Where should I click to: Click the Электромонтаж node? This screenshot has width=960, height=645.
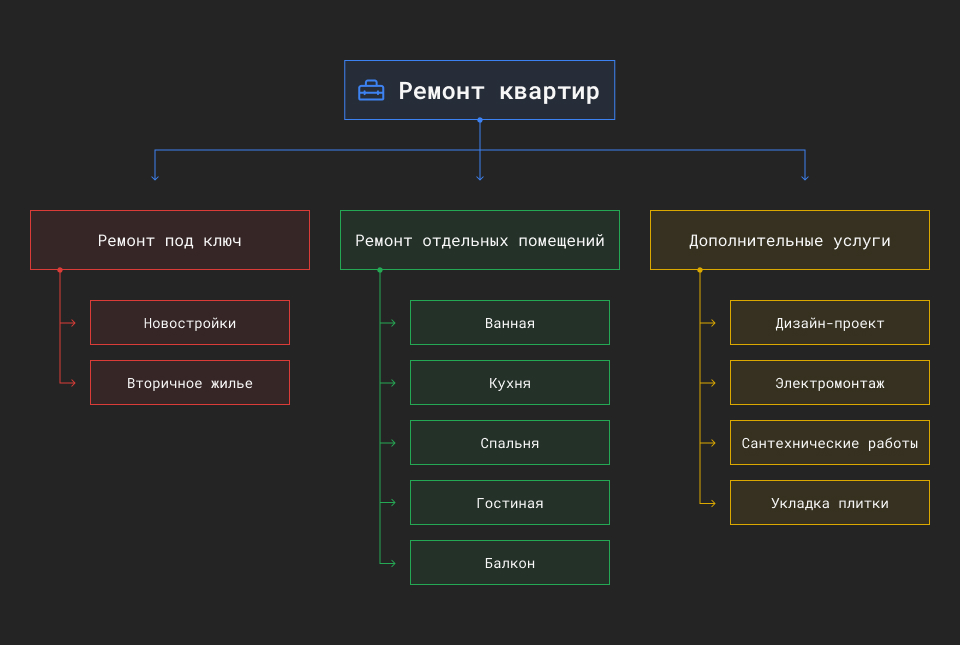point(830,382)
